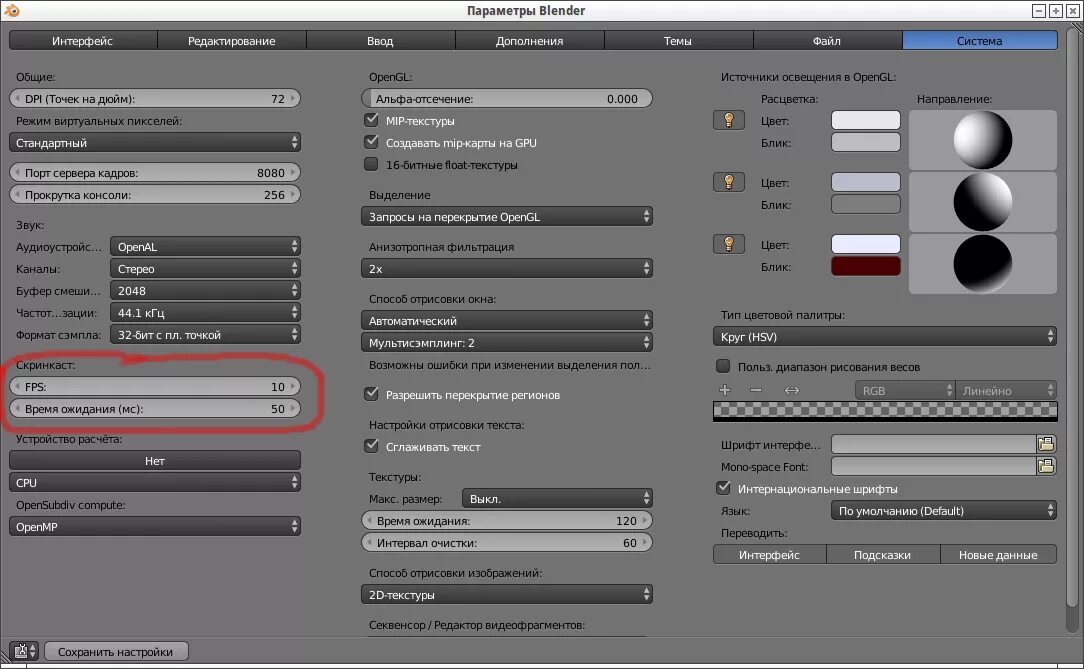
Task: Open CPU device dropdown
Action: pyautogui.click(x=155, y=482)
